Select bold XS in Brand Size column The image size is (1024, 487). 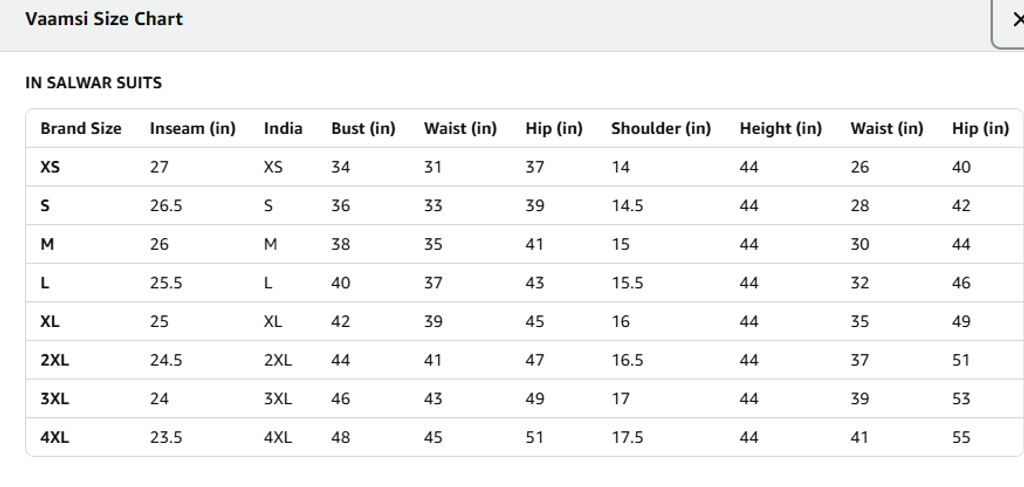(50, 167)
